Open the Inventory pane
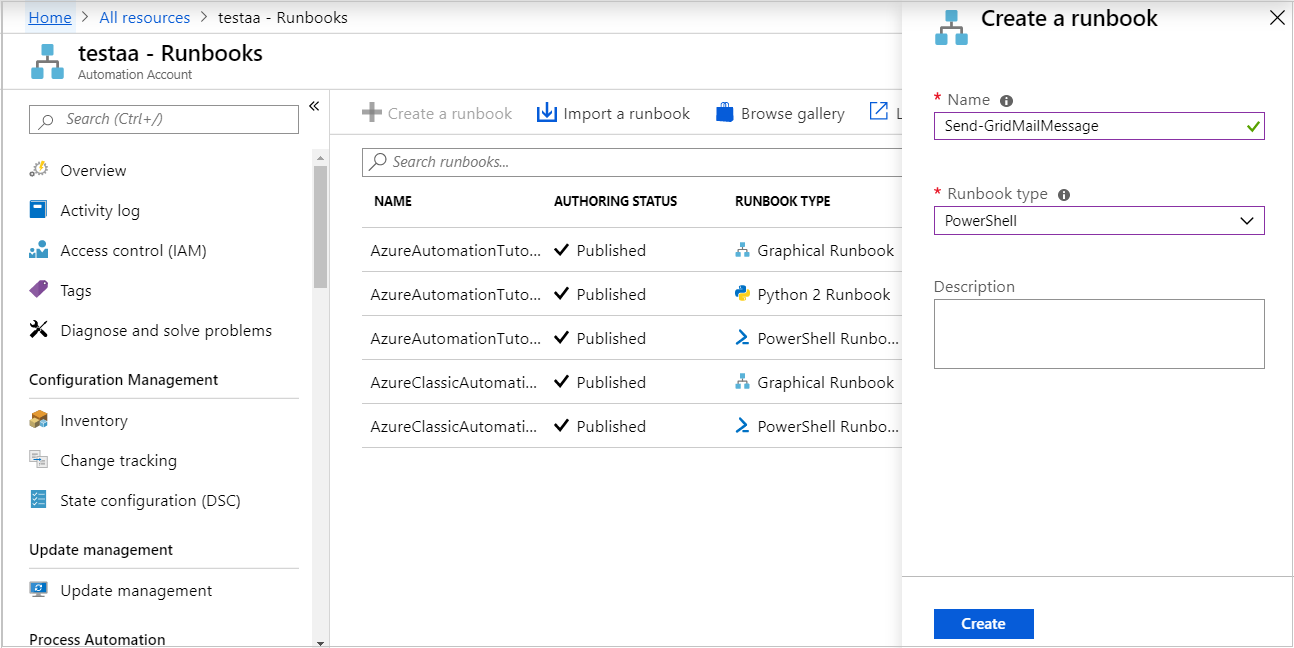The image size is (1294, 648). coord(92,420)
